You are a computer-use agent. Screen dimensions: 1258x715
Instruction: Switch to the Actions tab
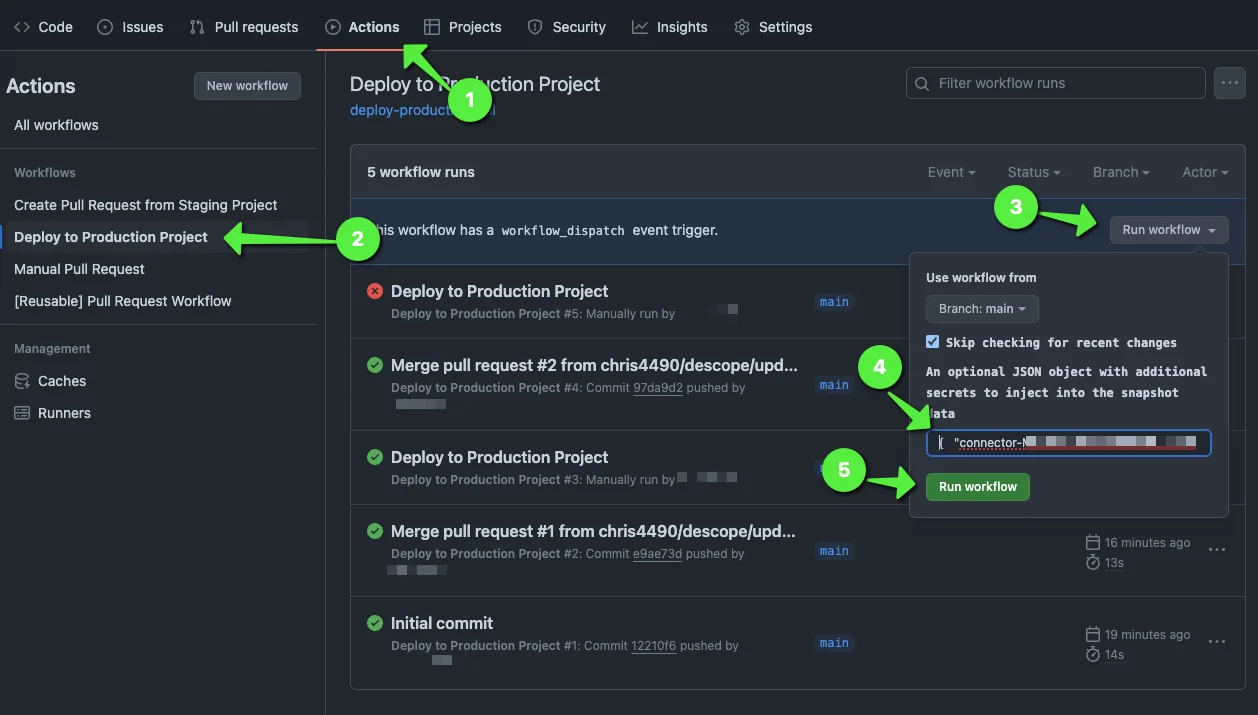363,27
